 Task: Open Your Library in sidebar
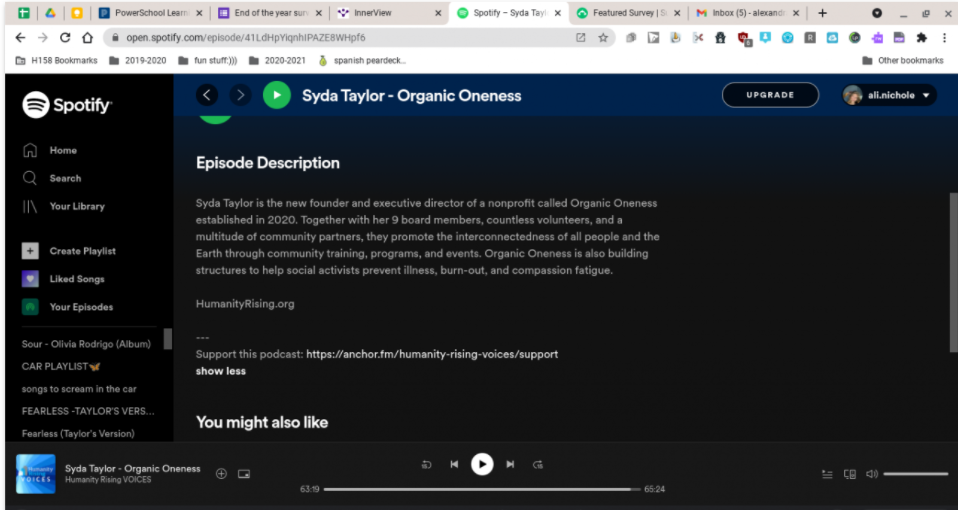pos(64,206)
